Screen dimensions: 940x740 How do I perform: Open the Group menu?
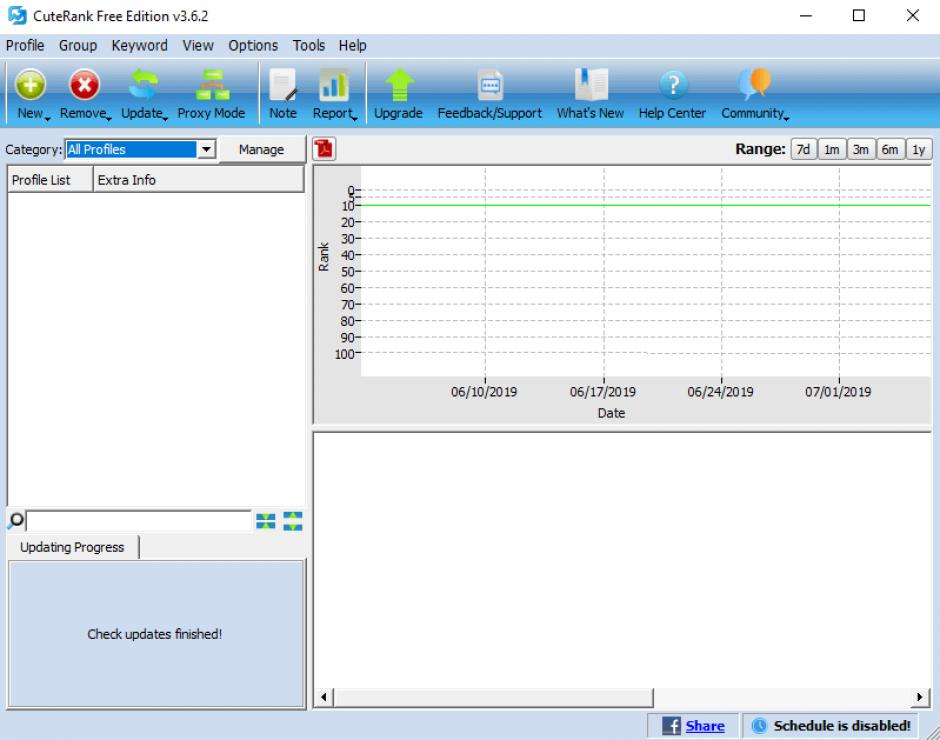[x=78, y=46]
